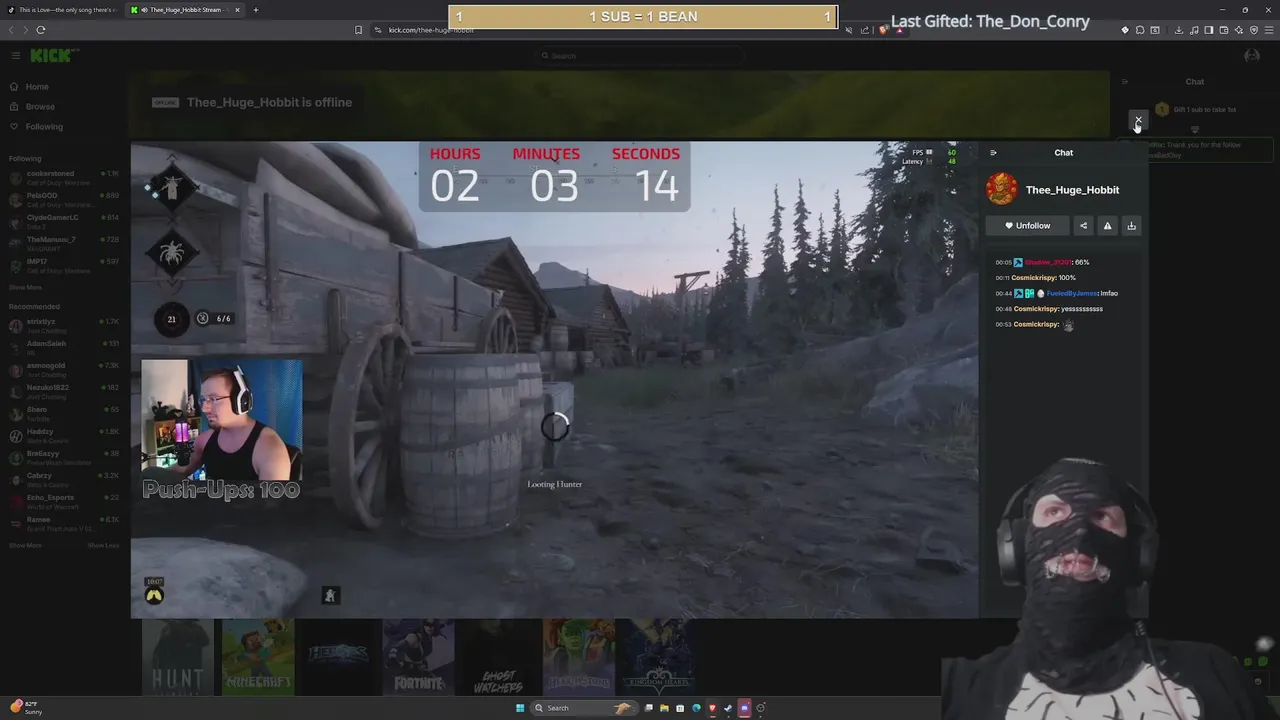This screenshot has height=720, width=1280.
Task: Open AdamSaleh recommended channel
Action: tap(64, 347)
